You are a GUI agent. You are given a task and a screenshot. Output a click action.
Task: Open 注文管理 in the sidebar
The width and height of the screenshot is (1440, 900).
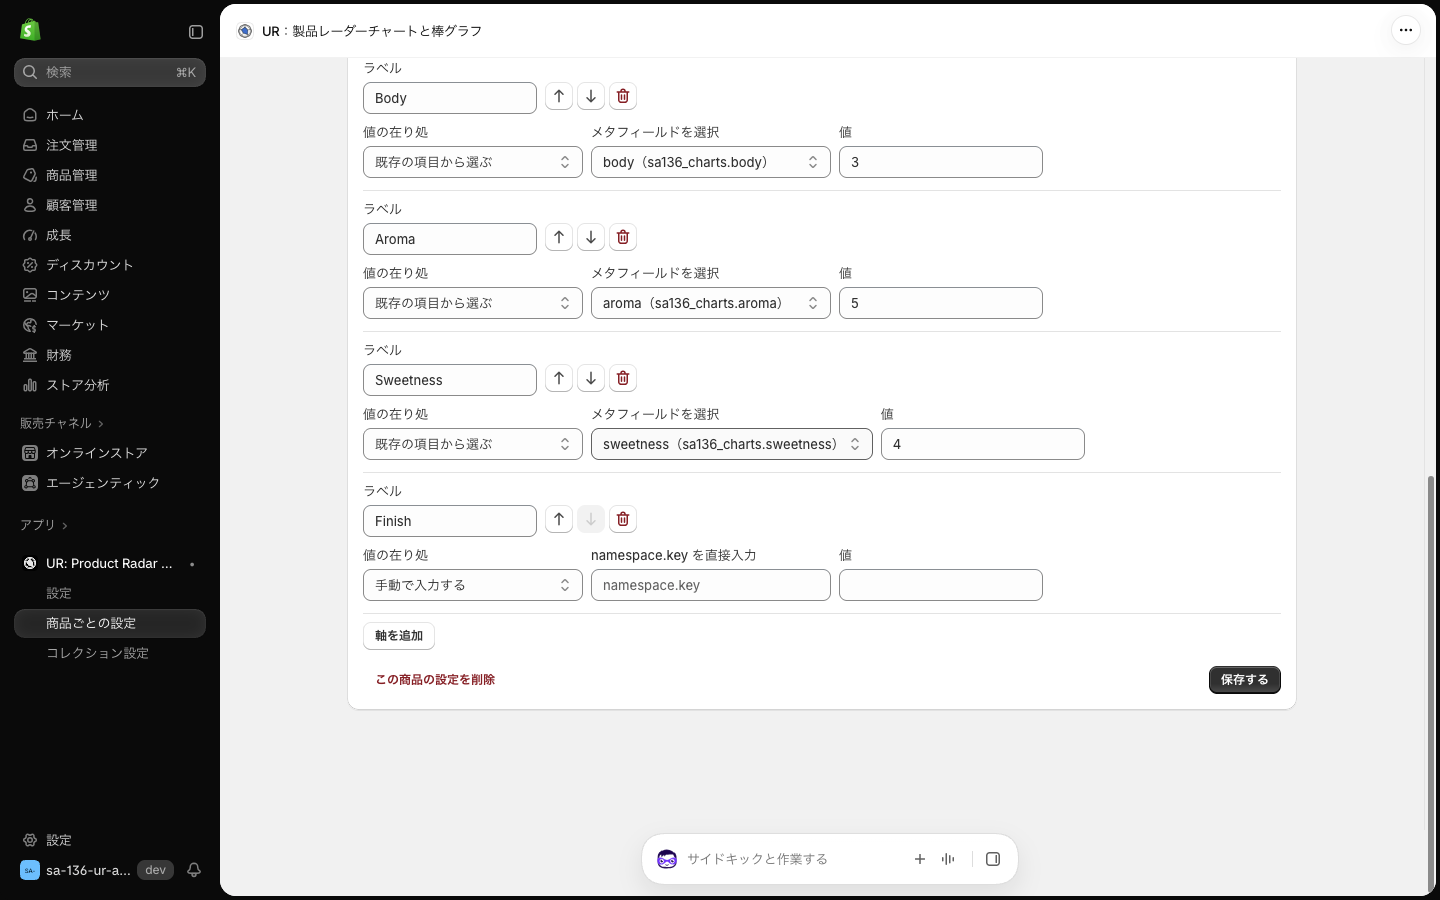pyautogui.click(x=110, y=145)
